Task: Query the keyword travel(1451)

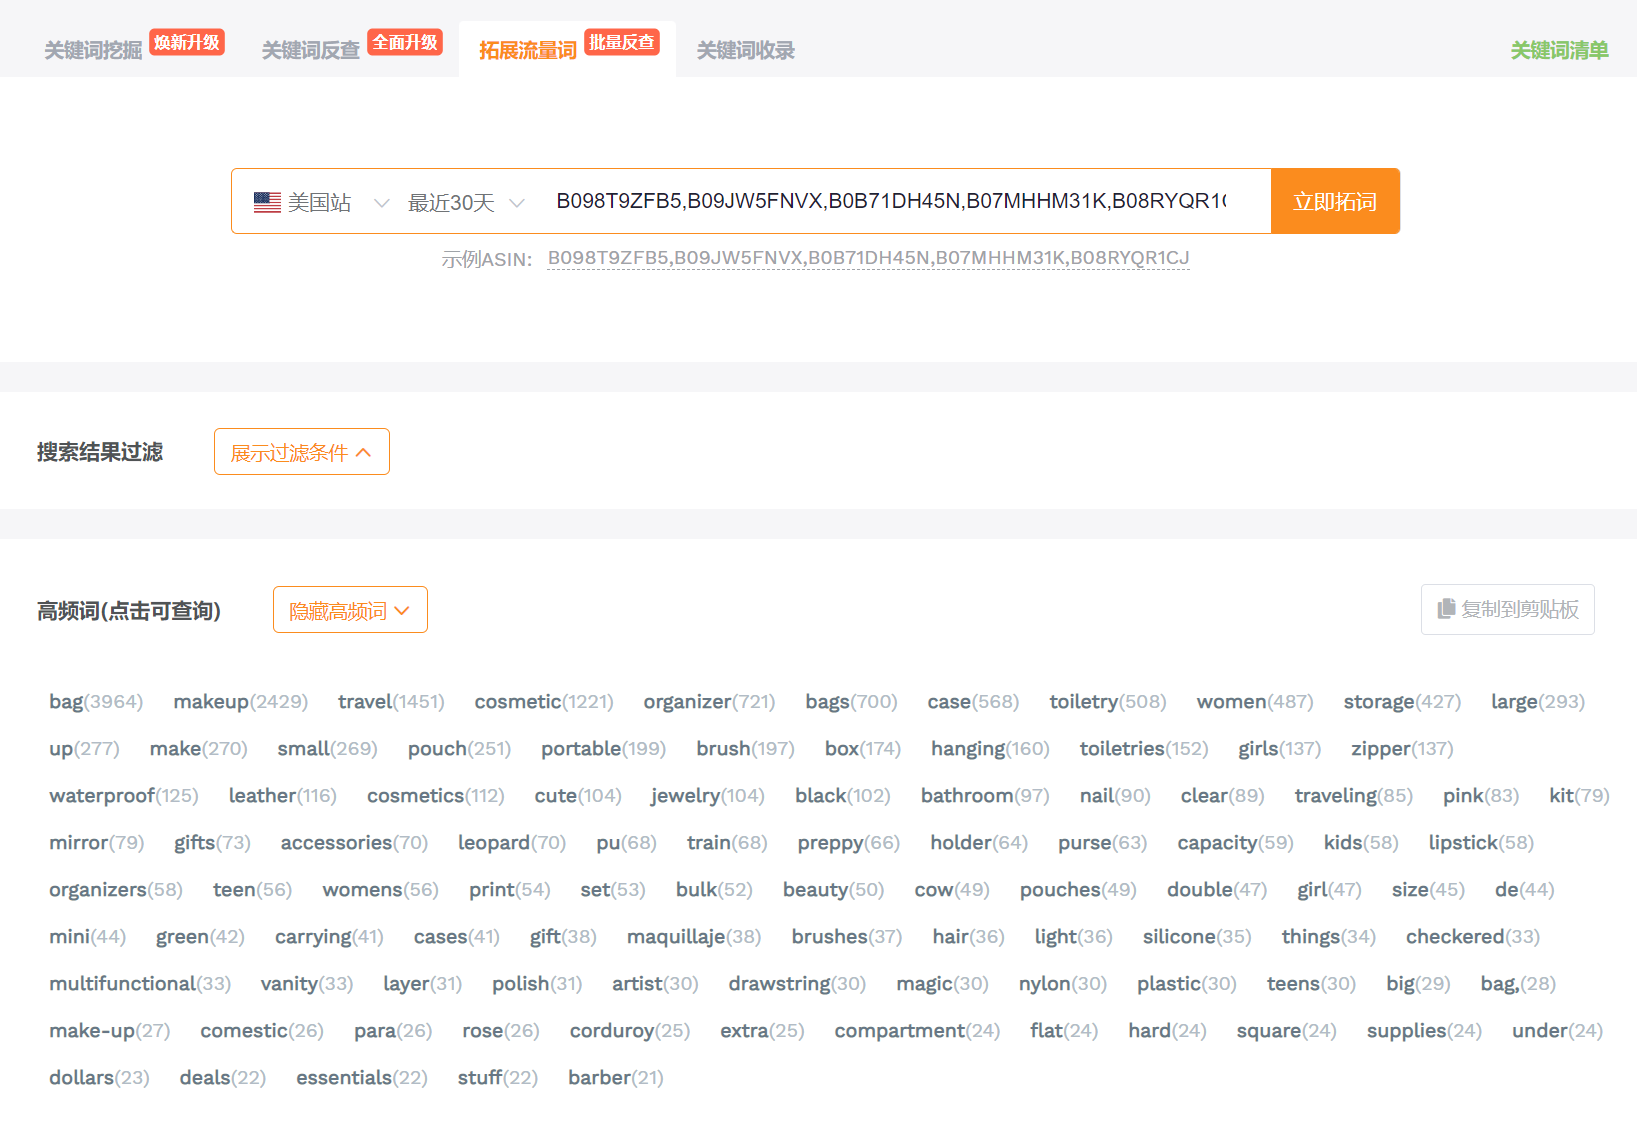Action: [391, 702]
